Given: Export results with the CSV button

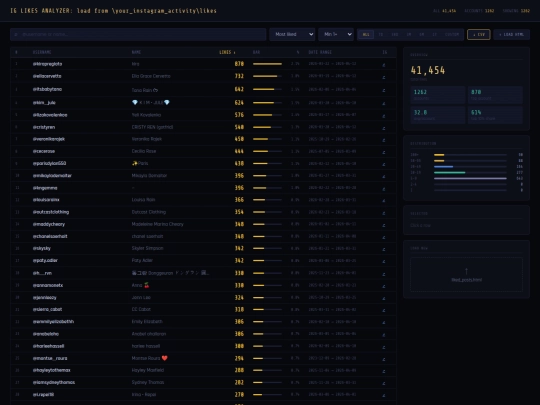Looking at the screenshot, I should click(x=479, y=34).
